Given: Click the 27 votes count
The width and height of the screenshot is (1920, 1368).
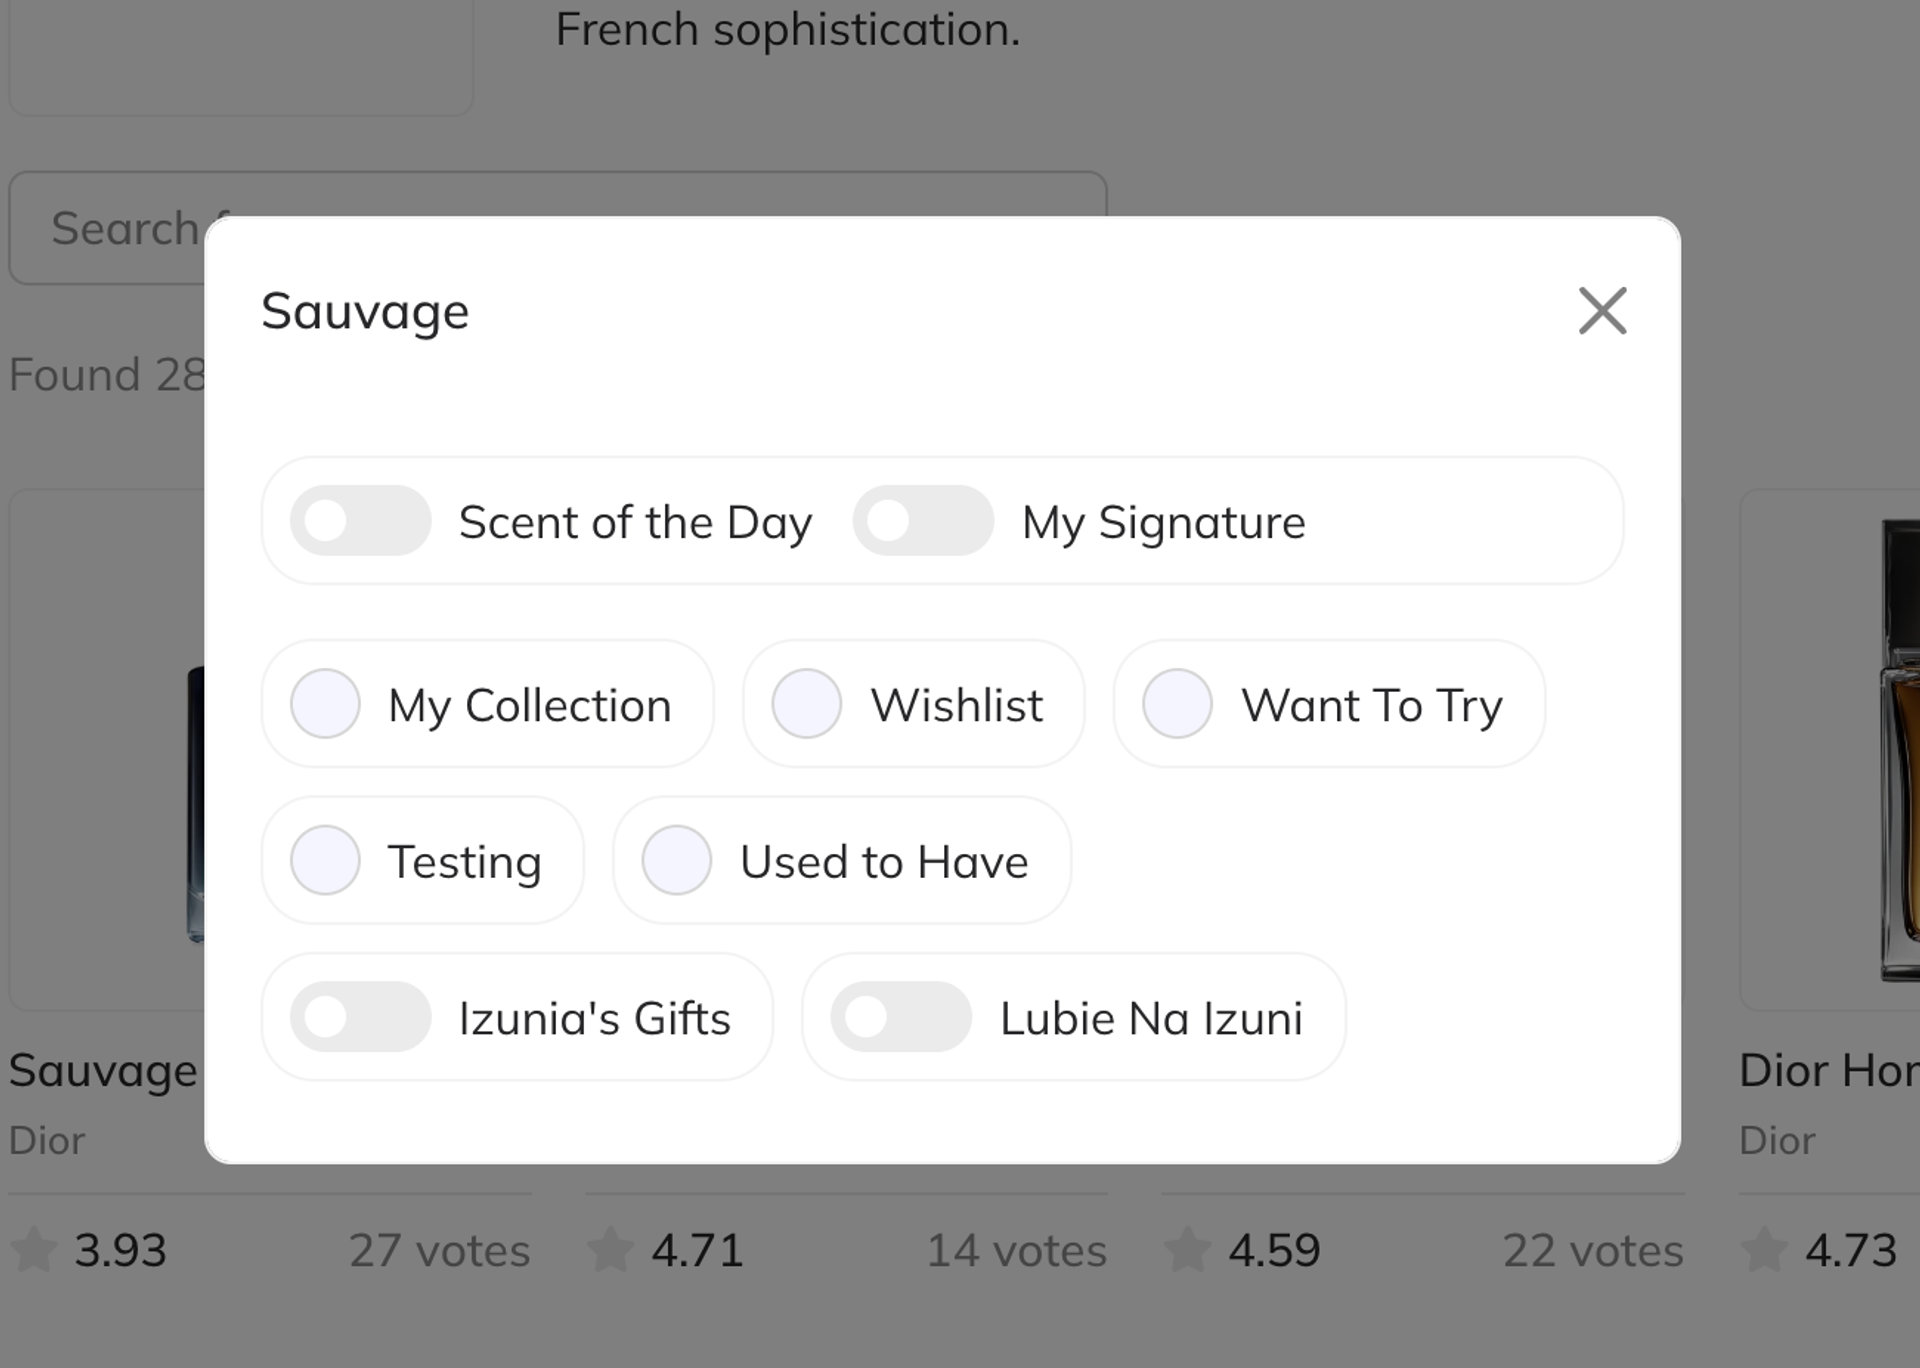Looking at the screenshot, I should click(x=439, y=1251).
